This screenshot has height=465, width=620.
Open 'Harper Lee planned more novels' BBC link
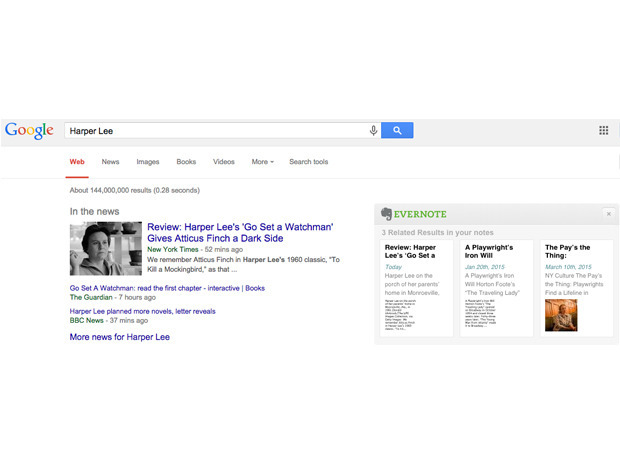[x=142, y=311]
